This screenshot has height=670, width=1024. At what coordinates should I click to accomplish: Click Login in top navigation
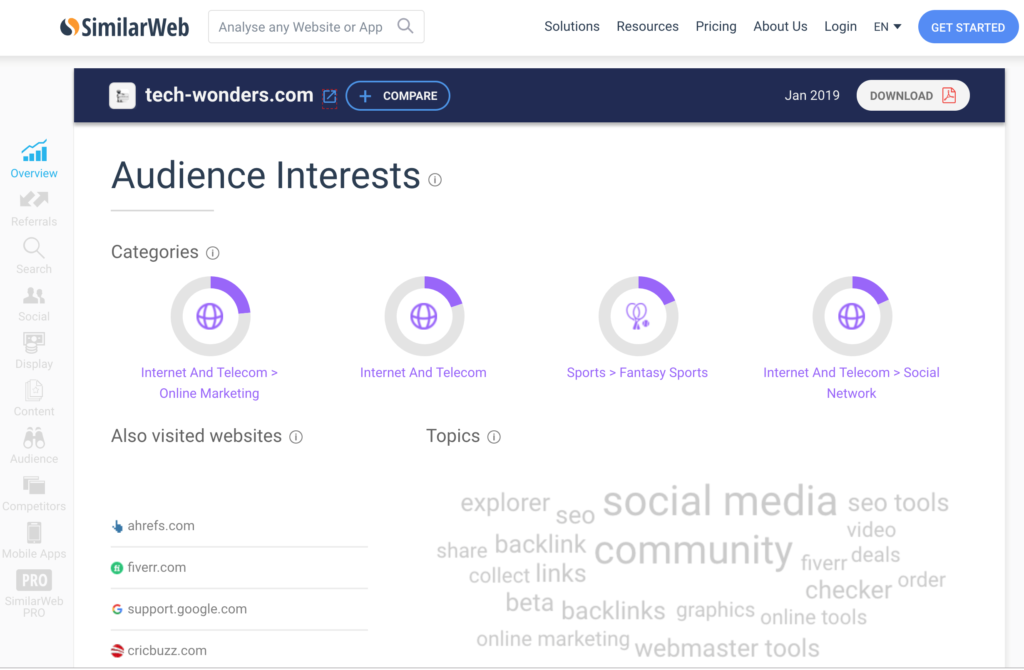(840, 26)
